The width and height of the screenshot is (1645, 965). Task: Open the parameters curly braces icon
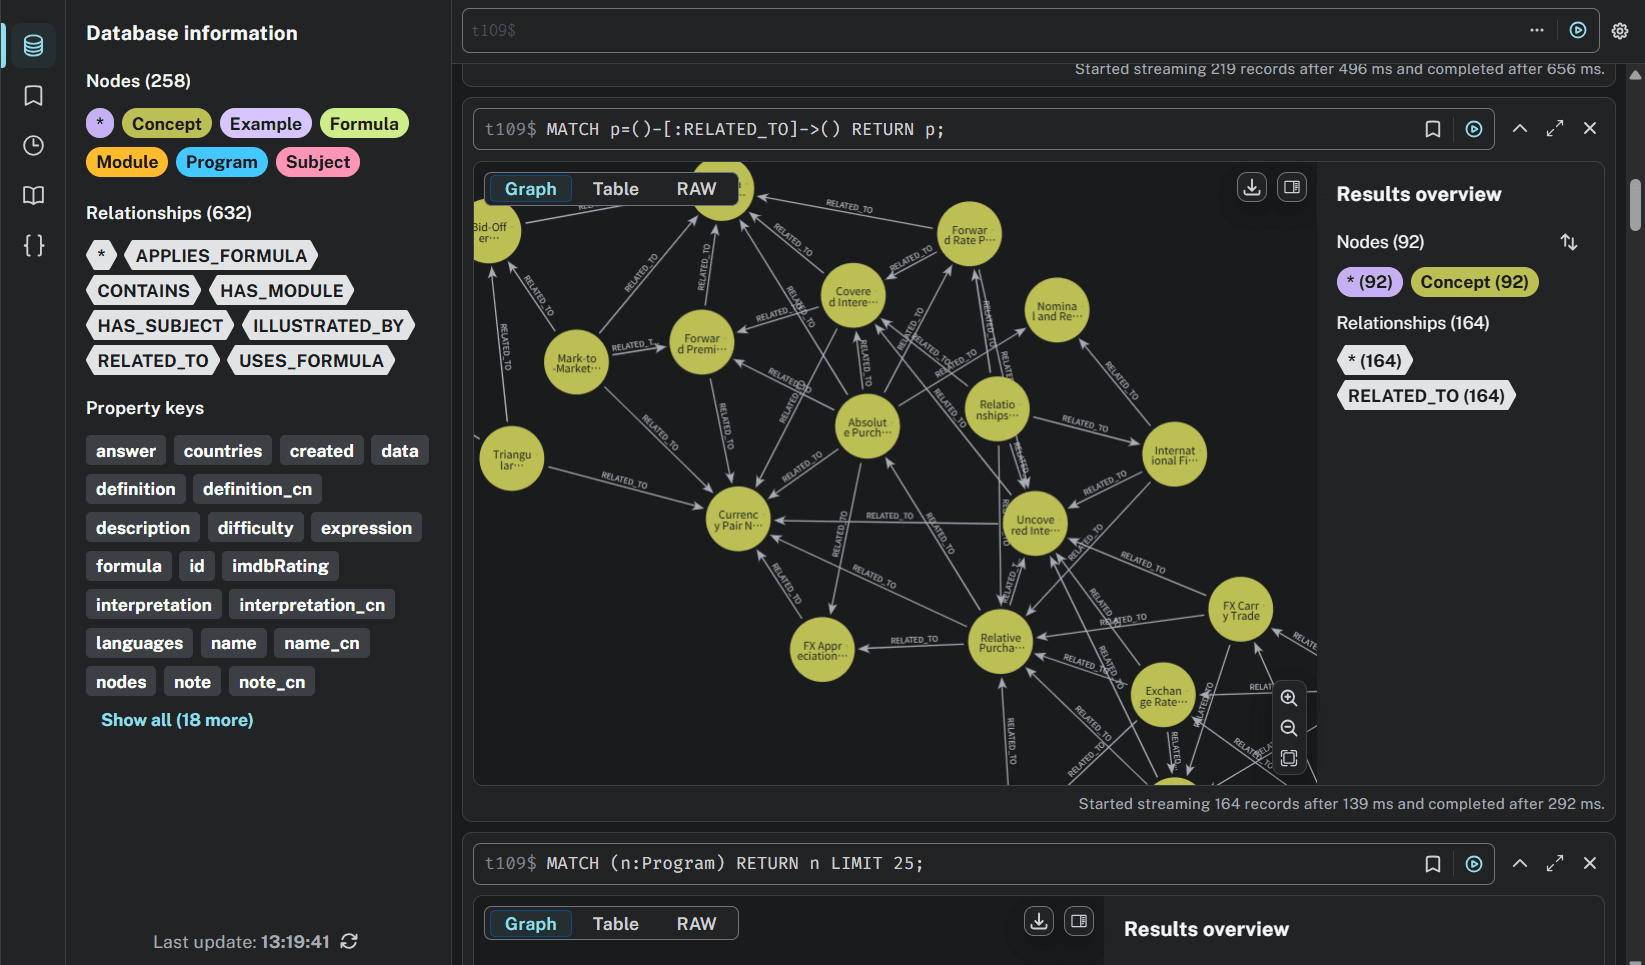tap(33, 246)
